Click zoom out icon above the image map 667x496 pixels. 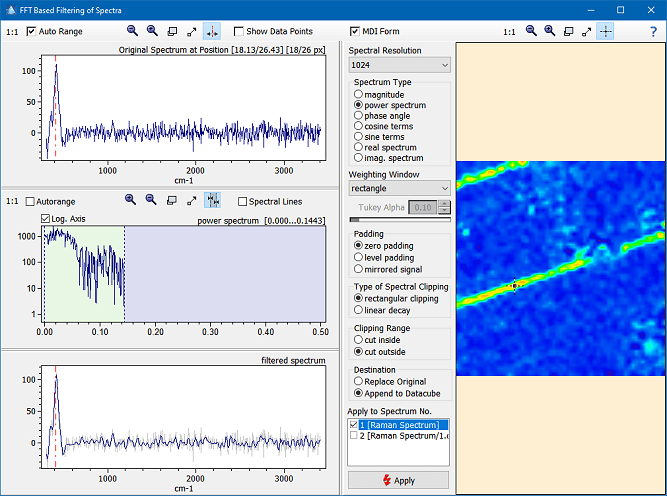point(531,31)
